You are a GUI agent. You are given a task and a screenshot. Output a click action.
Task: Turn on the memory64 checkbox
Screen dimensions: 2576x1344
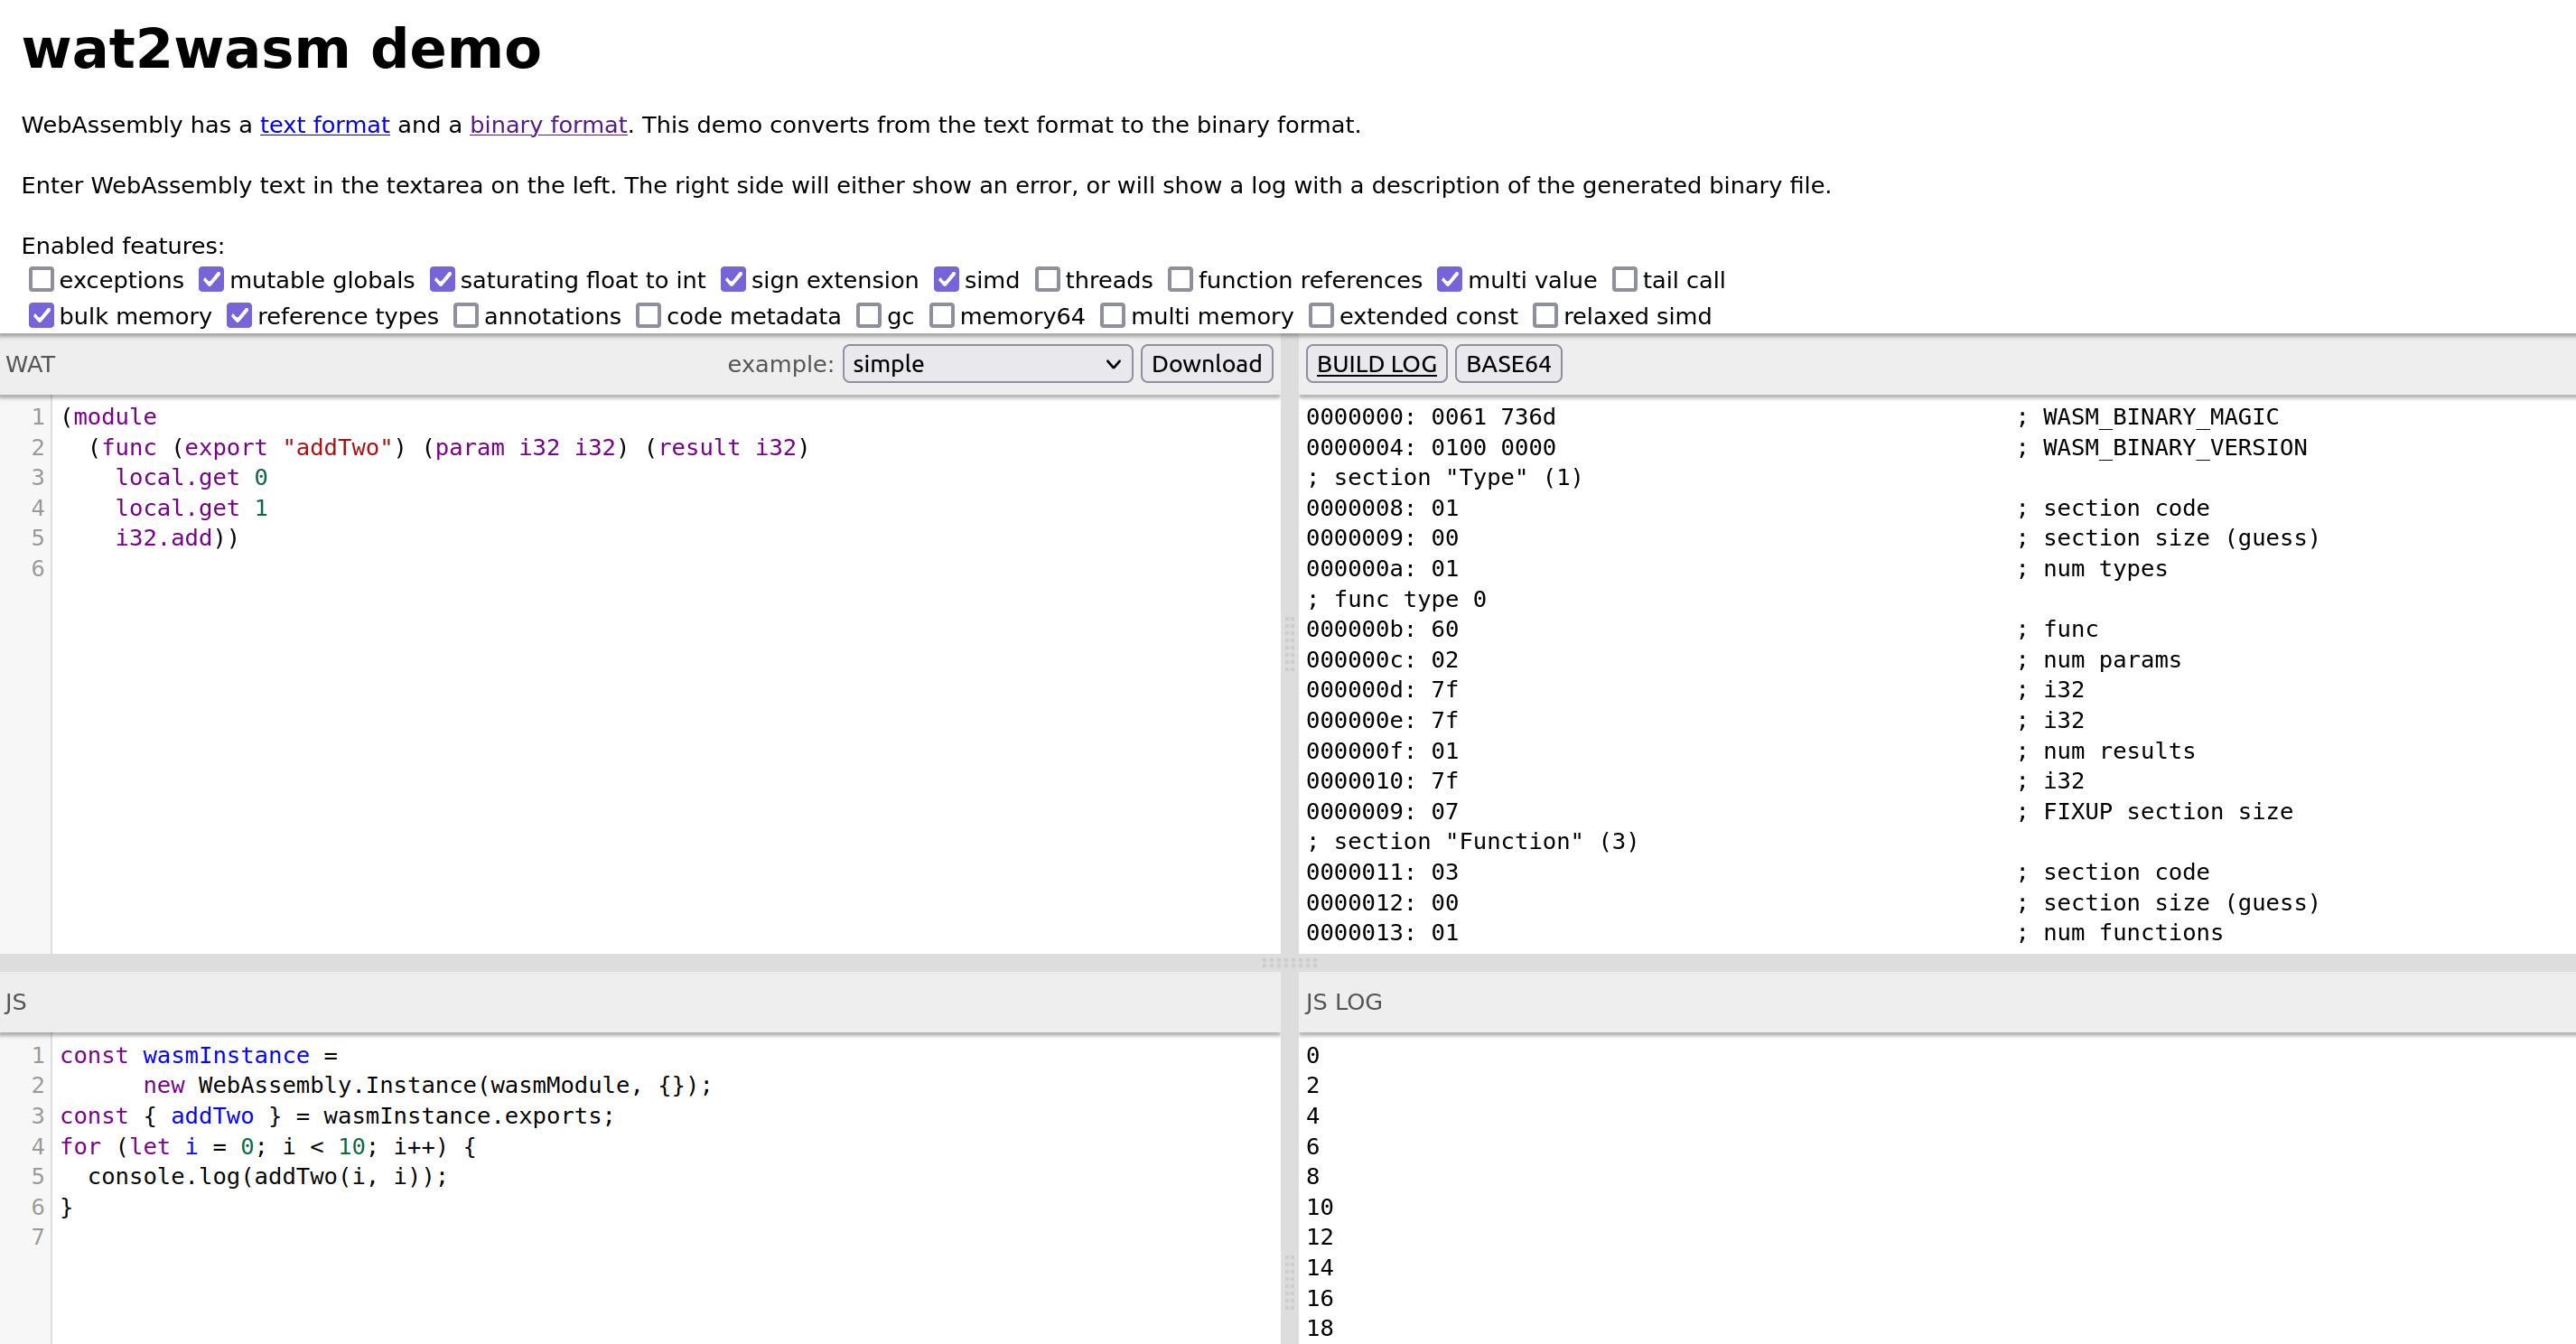coord(942,315)
